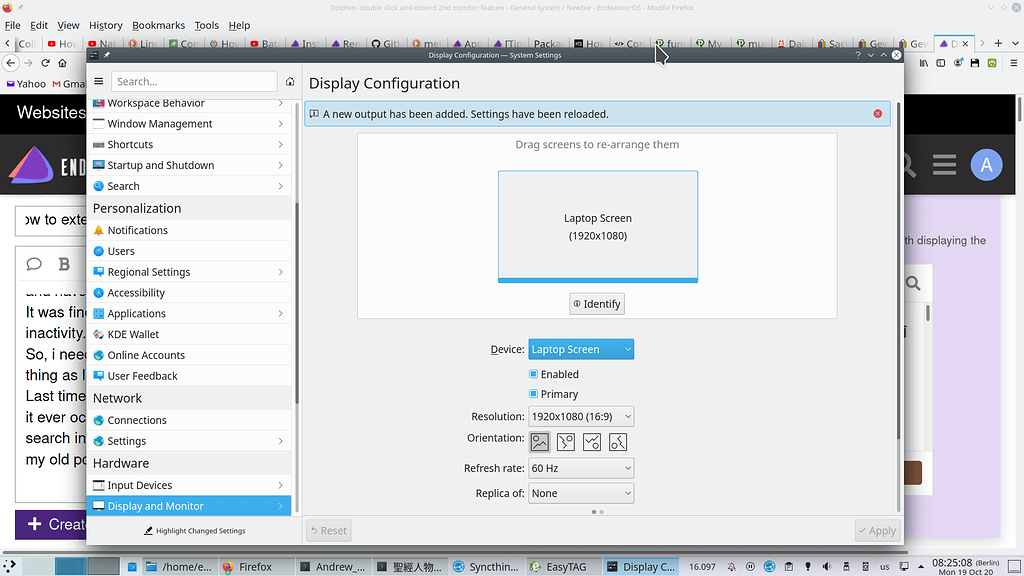Expand the Refresh rate combo box
The height and width of the screenshot is (576, 1024).
(x=581, y=468)
